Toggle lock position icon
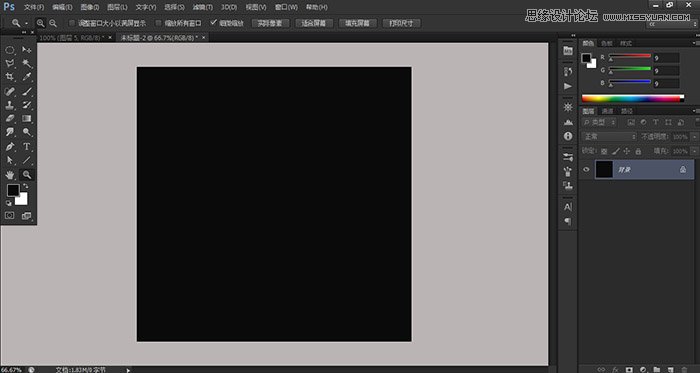 [x=626, y=151]
